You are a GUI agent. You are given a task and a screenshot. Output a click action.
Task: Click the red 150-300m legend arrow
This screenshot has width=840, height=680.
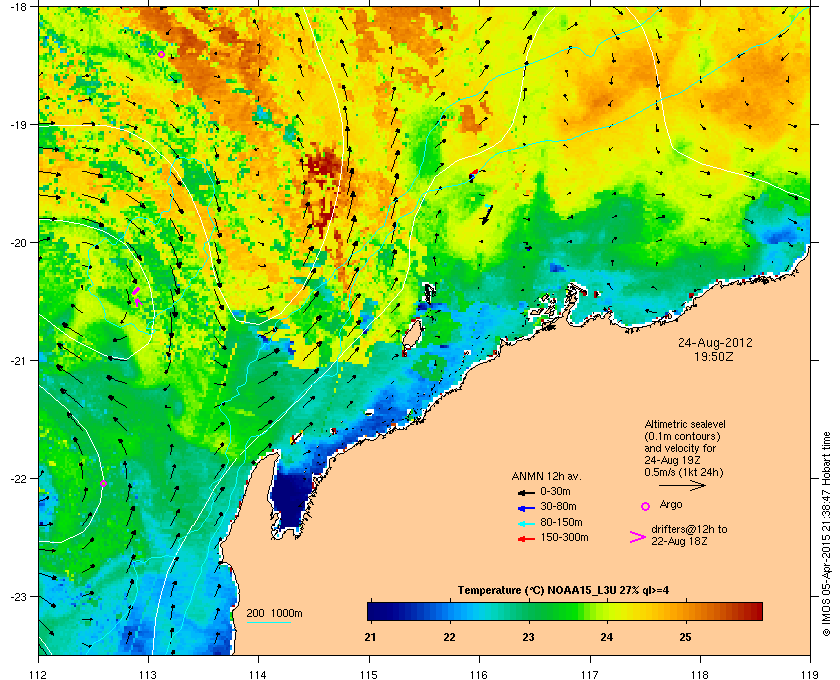pos(526,539)
